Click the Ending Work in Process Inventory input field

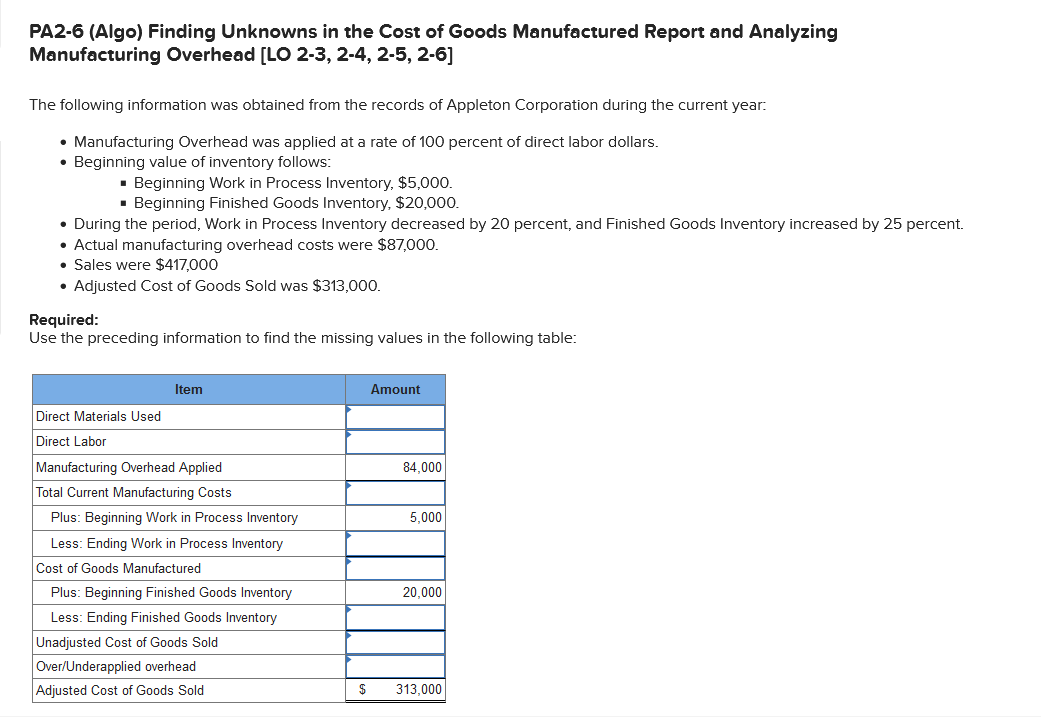[395, 542]
